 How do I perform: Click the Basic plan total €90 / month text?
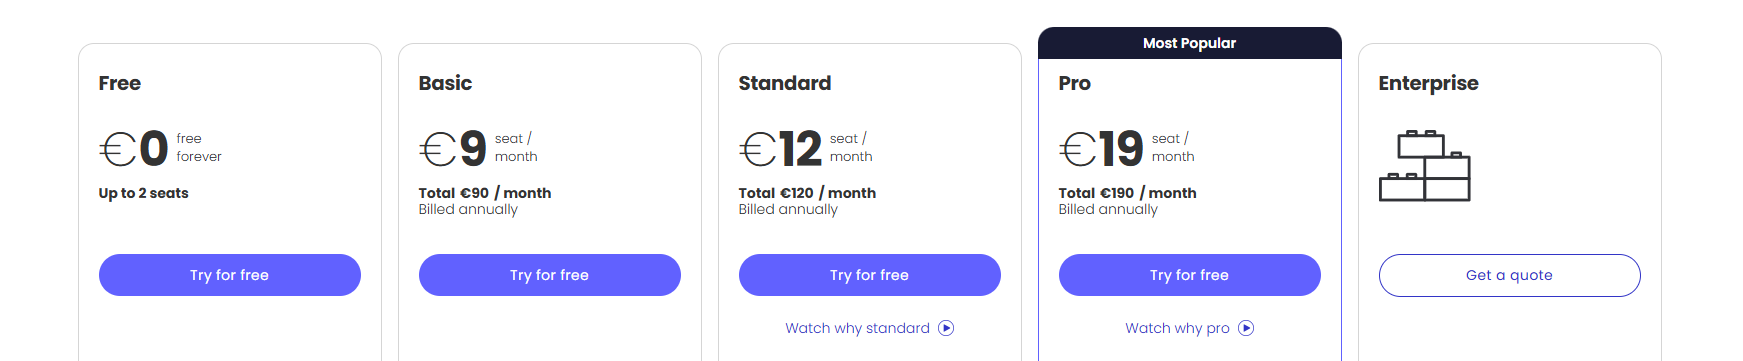tap(485, 193)
